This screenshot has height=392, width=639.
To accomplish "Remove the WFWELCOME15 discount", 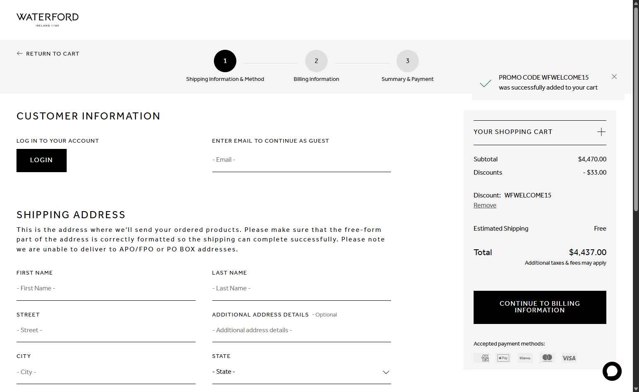I will coord(485,205).
